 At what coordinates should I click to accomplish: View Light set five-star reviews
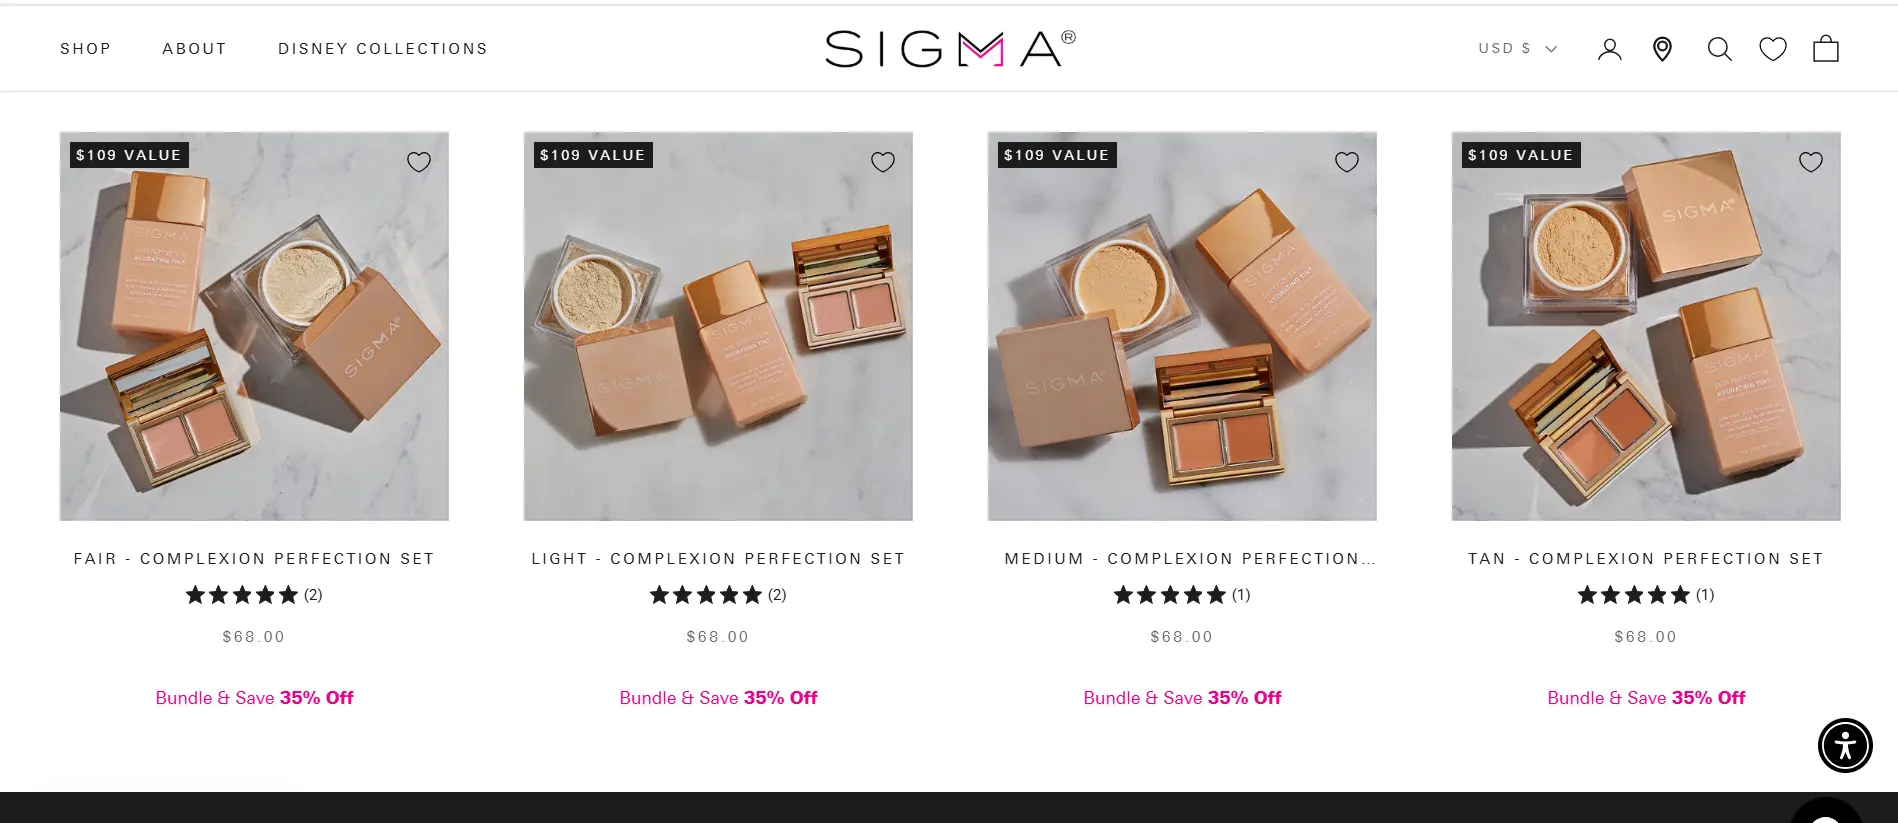(718, 595)
